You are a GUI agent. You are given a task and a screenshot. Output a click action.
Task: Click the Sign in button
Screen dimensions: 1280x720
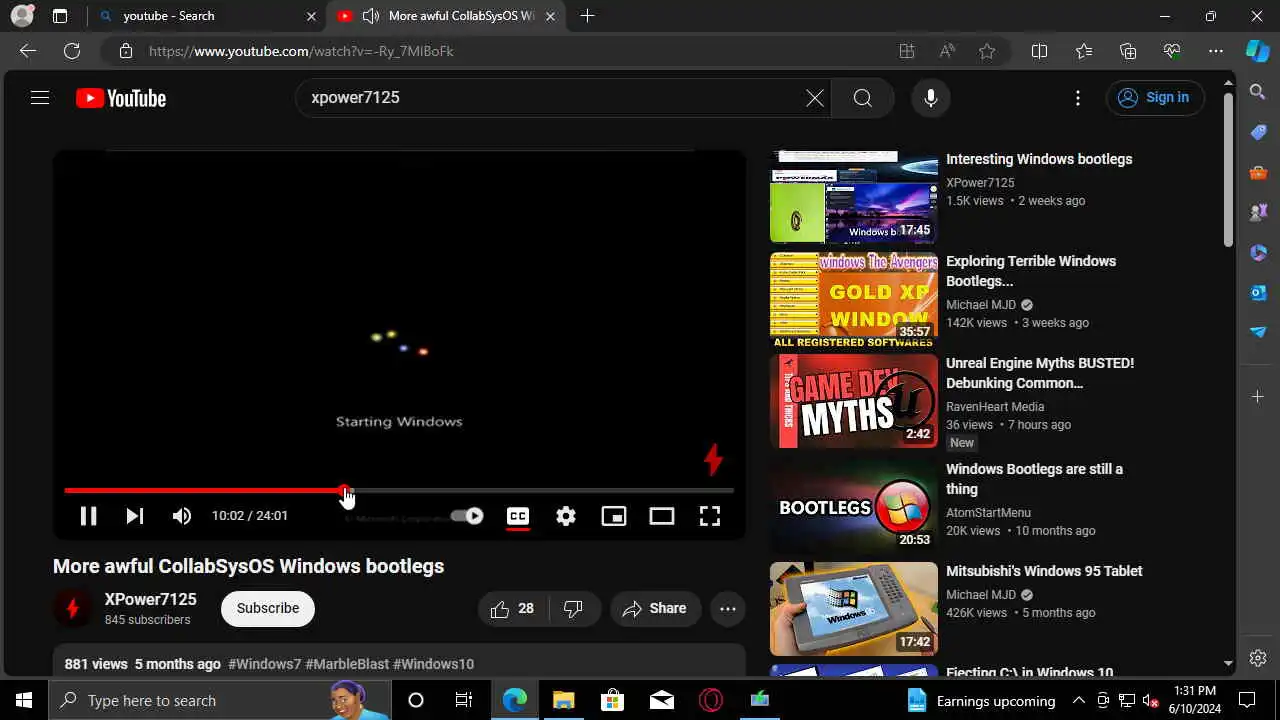pyautogui.click(x=1155, y=98)
